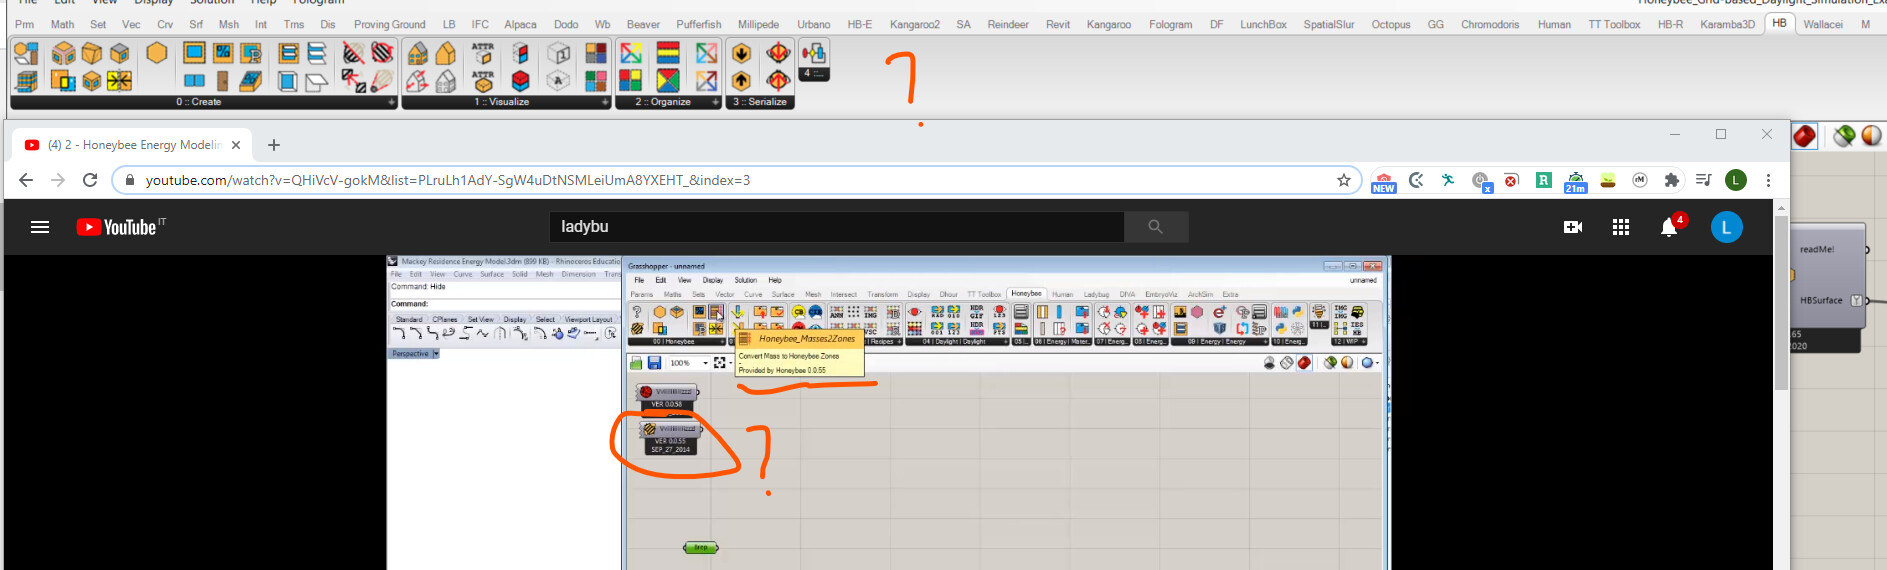Open the Chrome profile L avatar

point(1736,180)
